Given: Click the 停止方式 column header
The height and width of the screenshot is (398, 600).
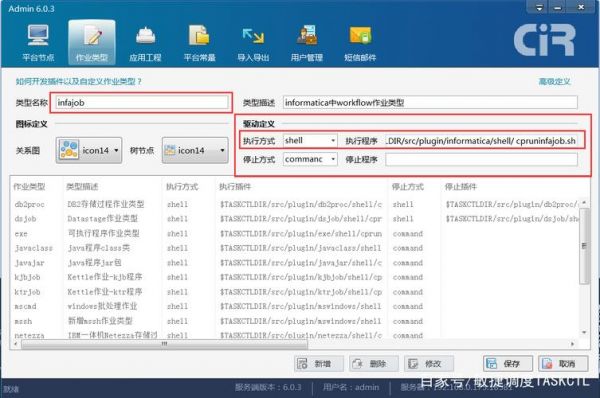Looking at the screenshot, I should click(x=408, y=187).
